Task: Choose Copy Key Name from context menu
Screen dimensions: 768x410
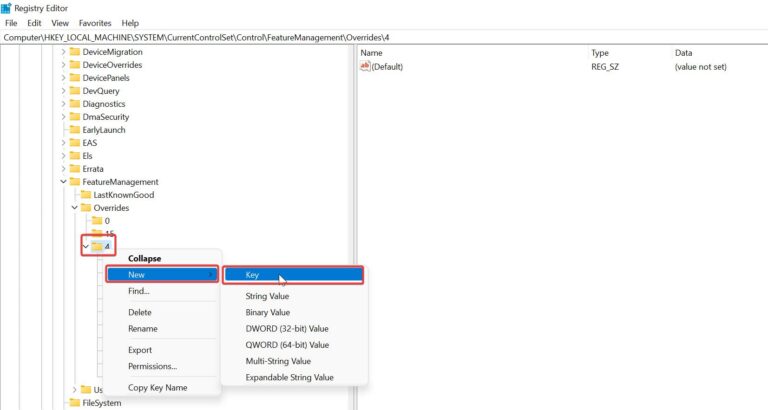Action: tap(157, 387)
